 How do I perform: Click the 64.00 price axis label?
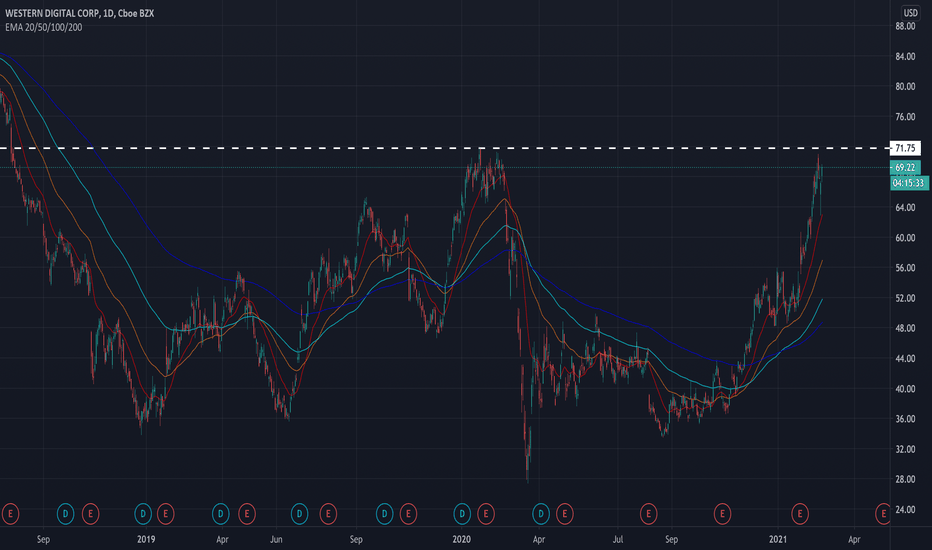[x=905, y=208]
